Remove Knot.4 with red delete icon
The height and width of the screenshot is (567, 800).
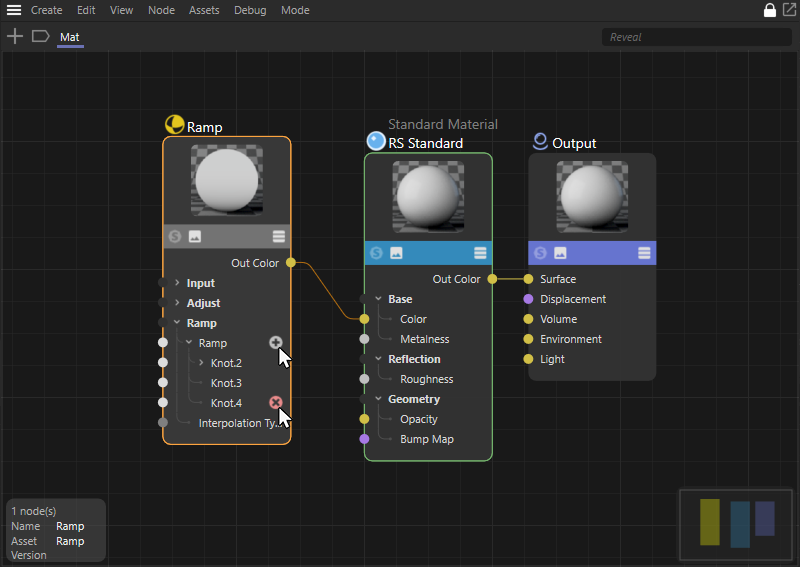[276, 403]
